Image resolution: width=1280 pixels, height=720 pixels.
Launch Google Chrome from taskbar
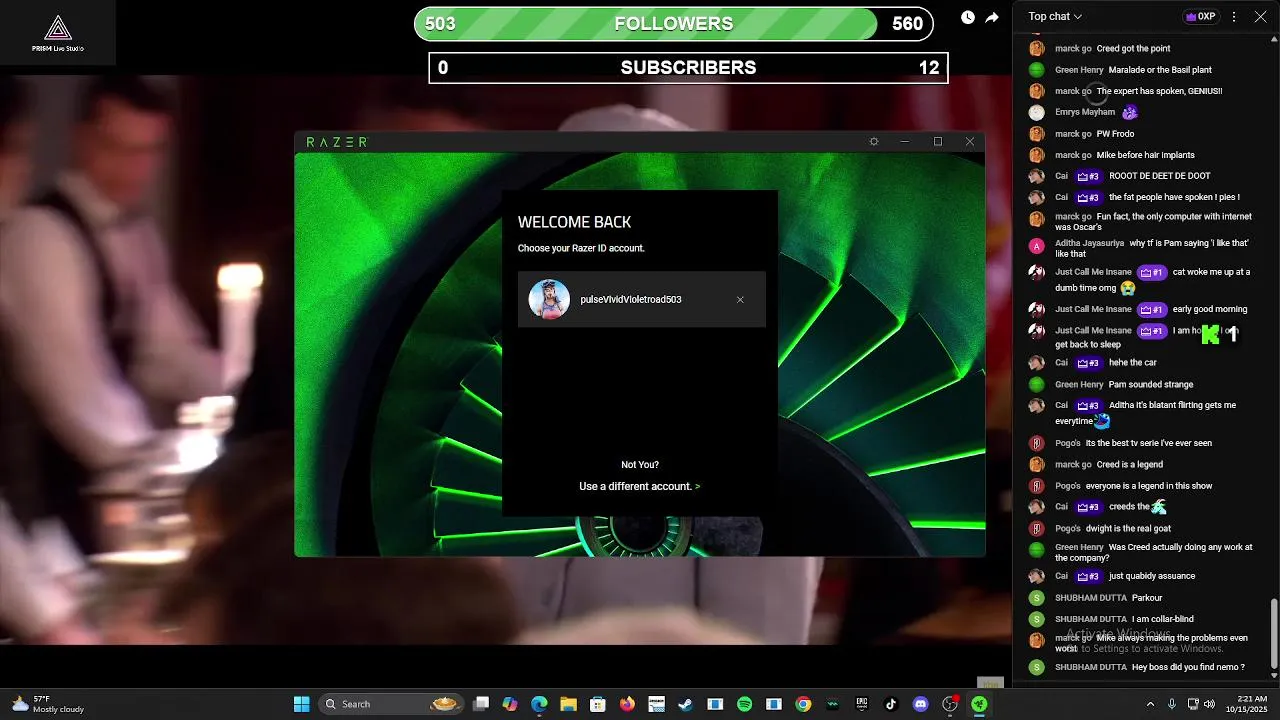tap(803, 704)
